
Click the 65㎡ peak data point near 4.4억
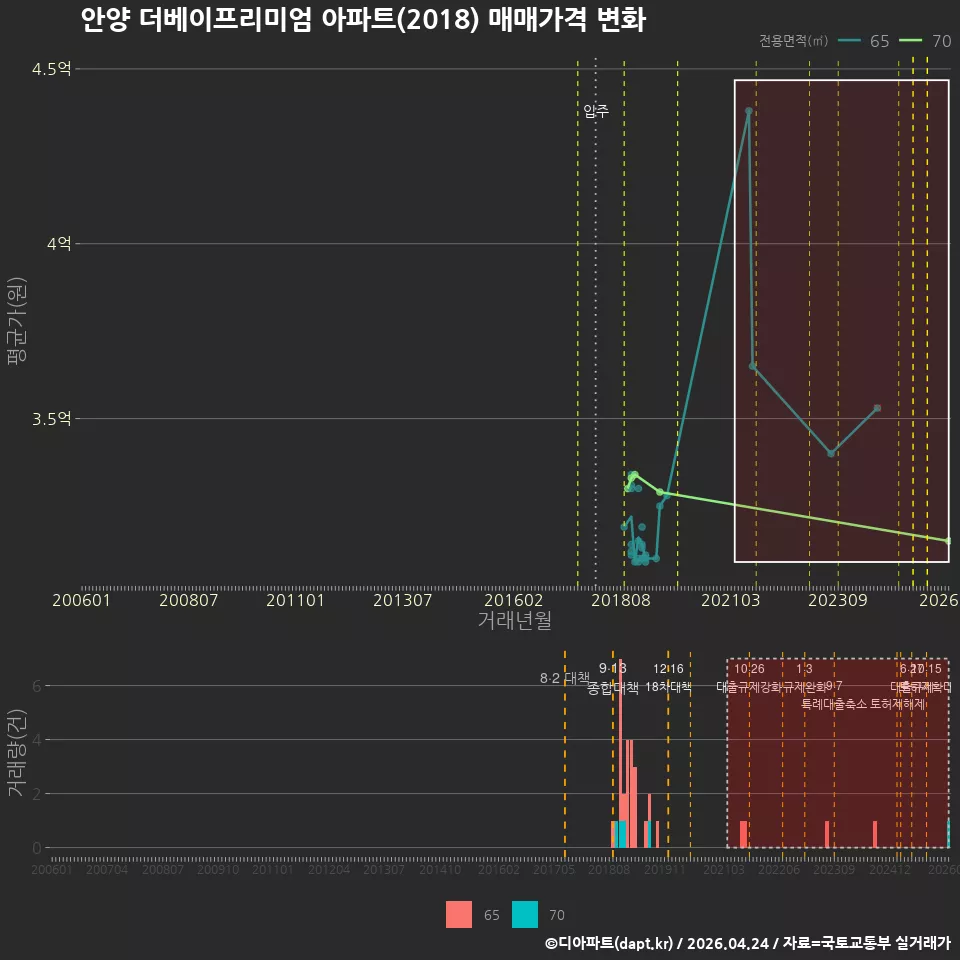tap(748, 111)
